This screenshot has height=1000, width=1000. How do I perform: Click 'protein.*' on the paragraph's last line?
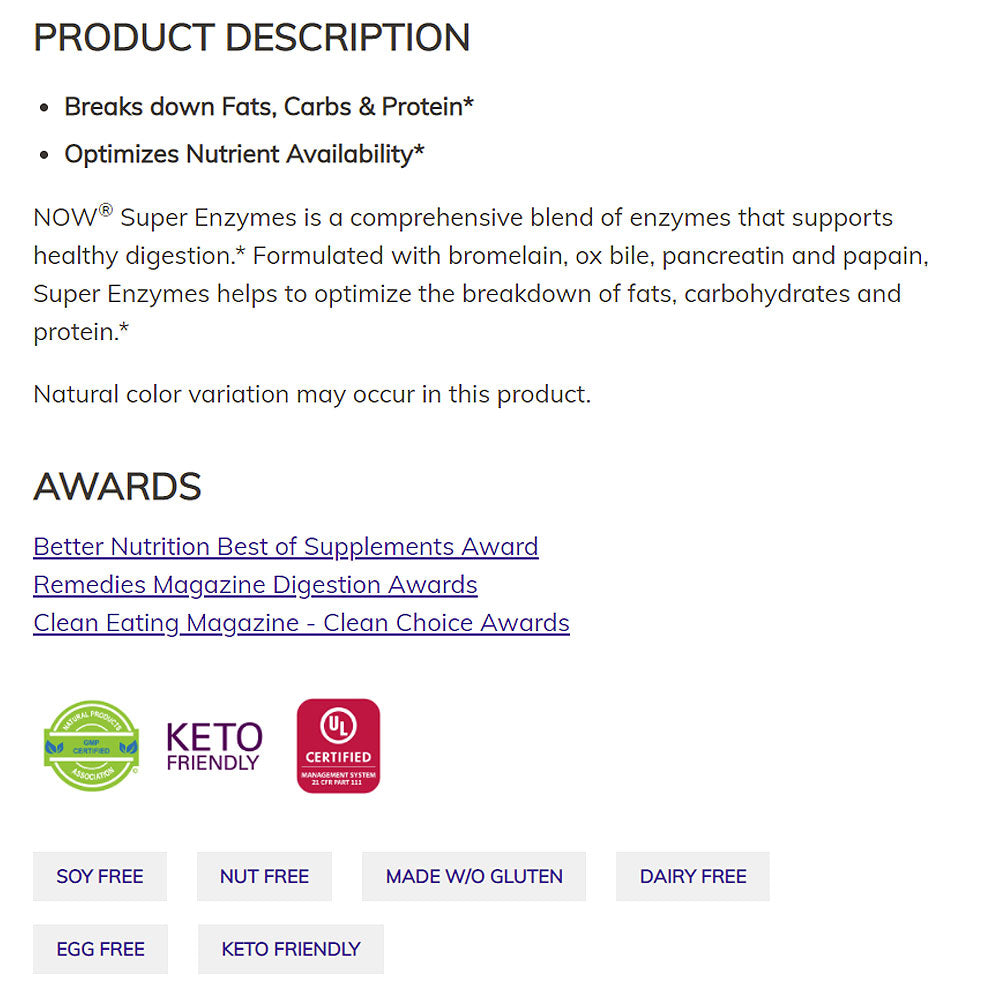[x=81, y=332]
